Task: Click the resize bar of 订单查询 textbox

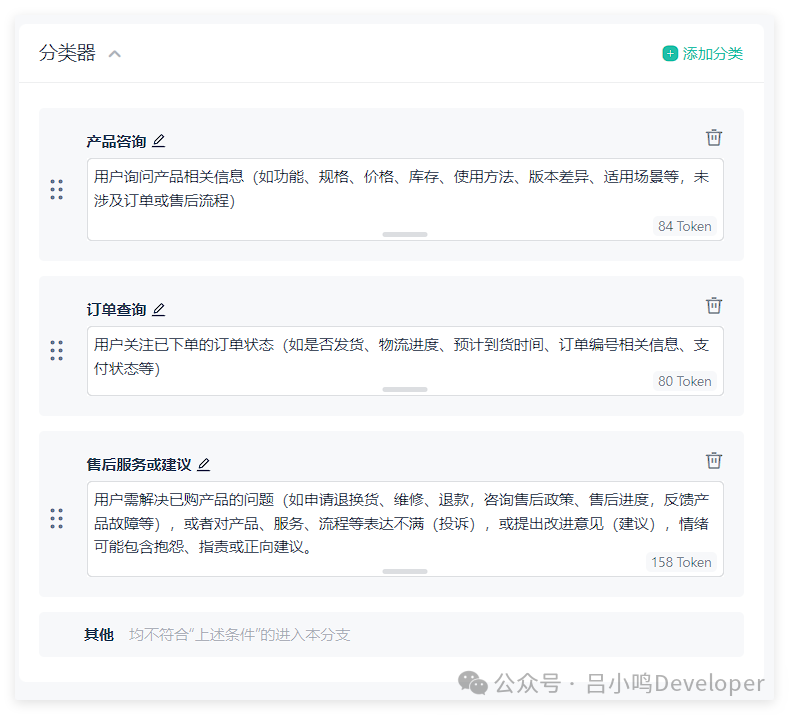Action: click(x=405, y=389)
